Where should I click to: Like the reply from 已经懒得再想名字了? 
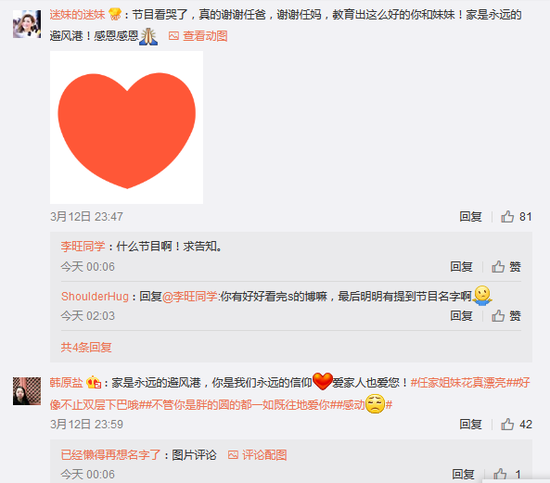pyautogui.click(x=500, y=475)
